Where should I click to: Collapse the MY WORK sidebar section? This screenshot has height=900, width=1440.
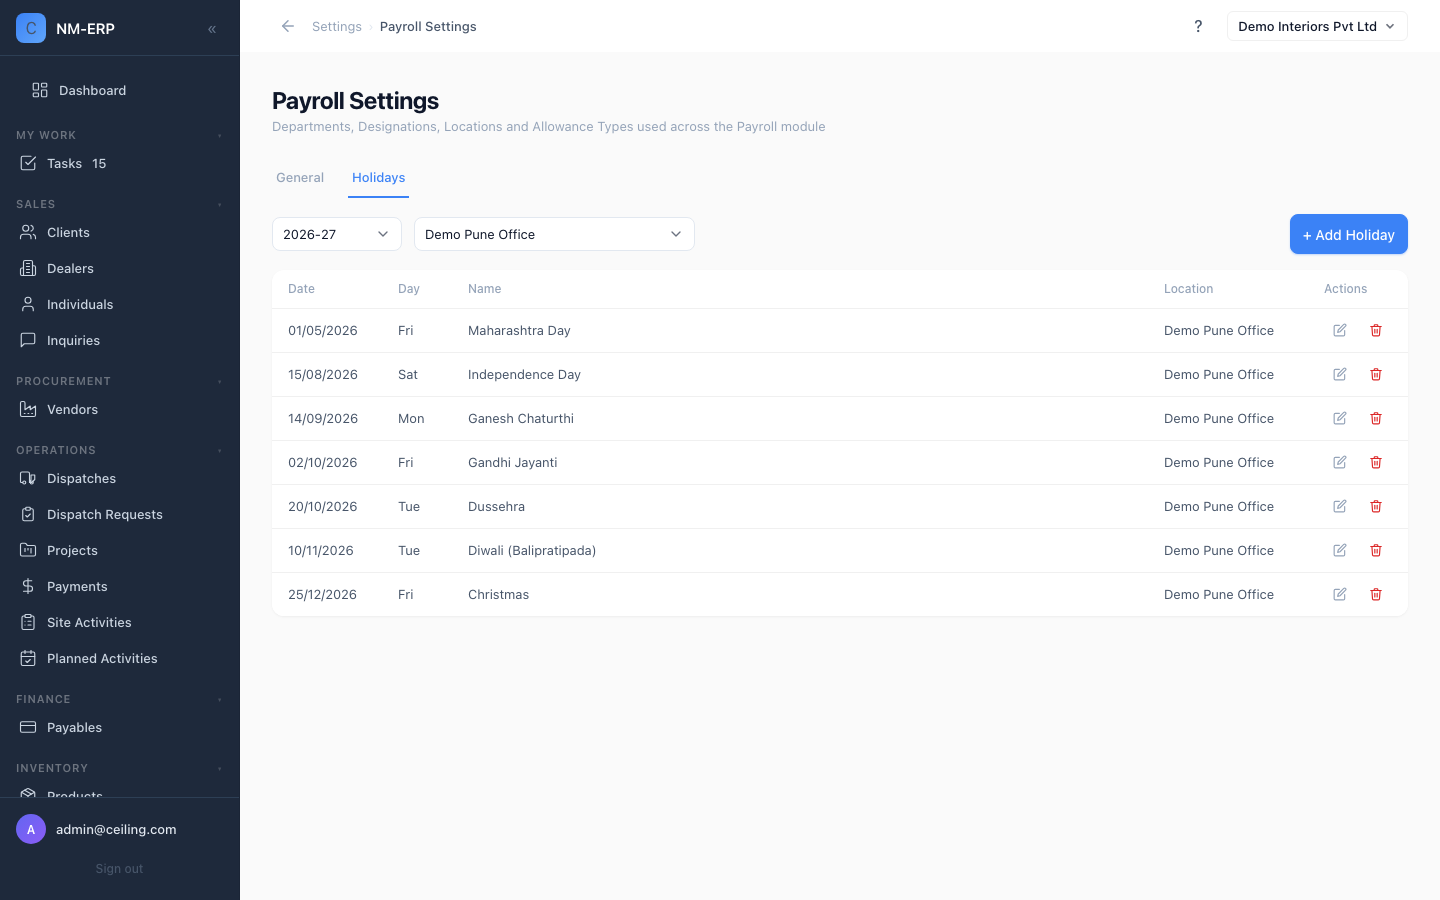point(120,135)
